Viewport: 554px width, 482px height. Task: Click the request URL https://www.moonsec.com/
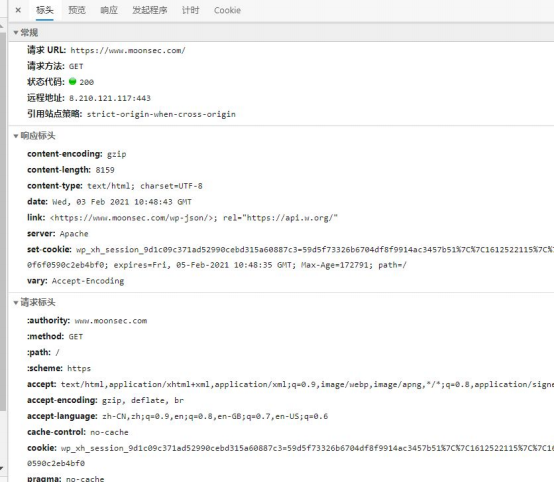128,51
